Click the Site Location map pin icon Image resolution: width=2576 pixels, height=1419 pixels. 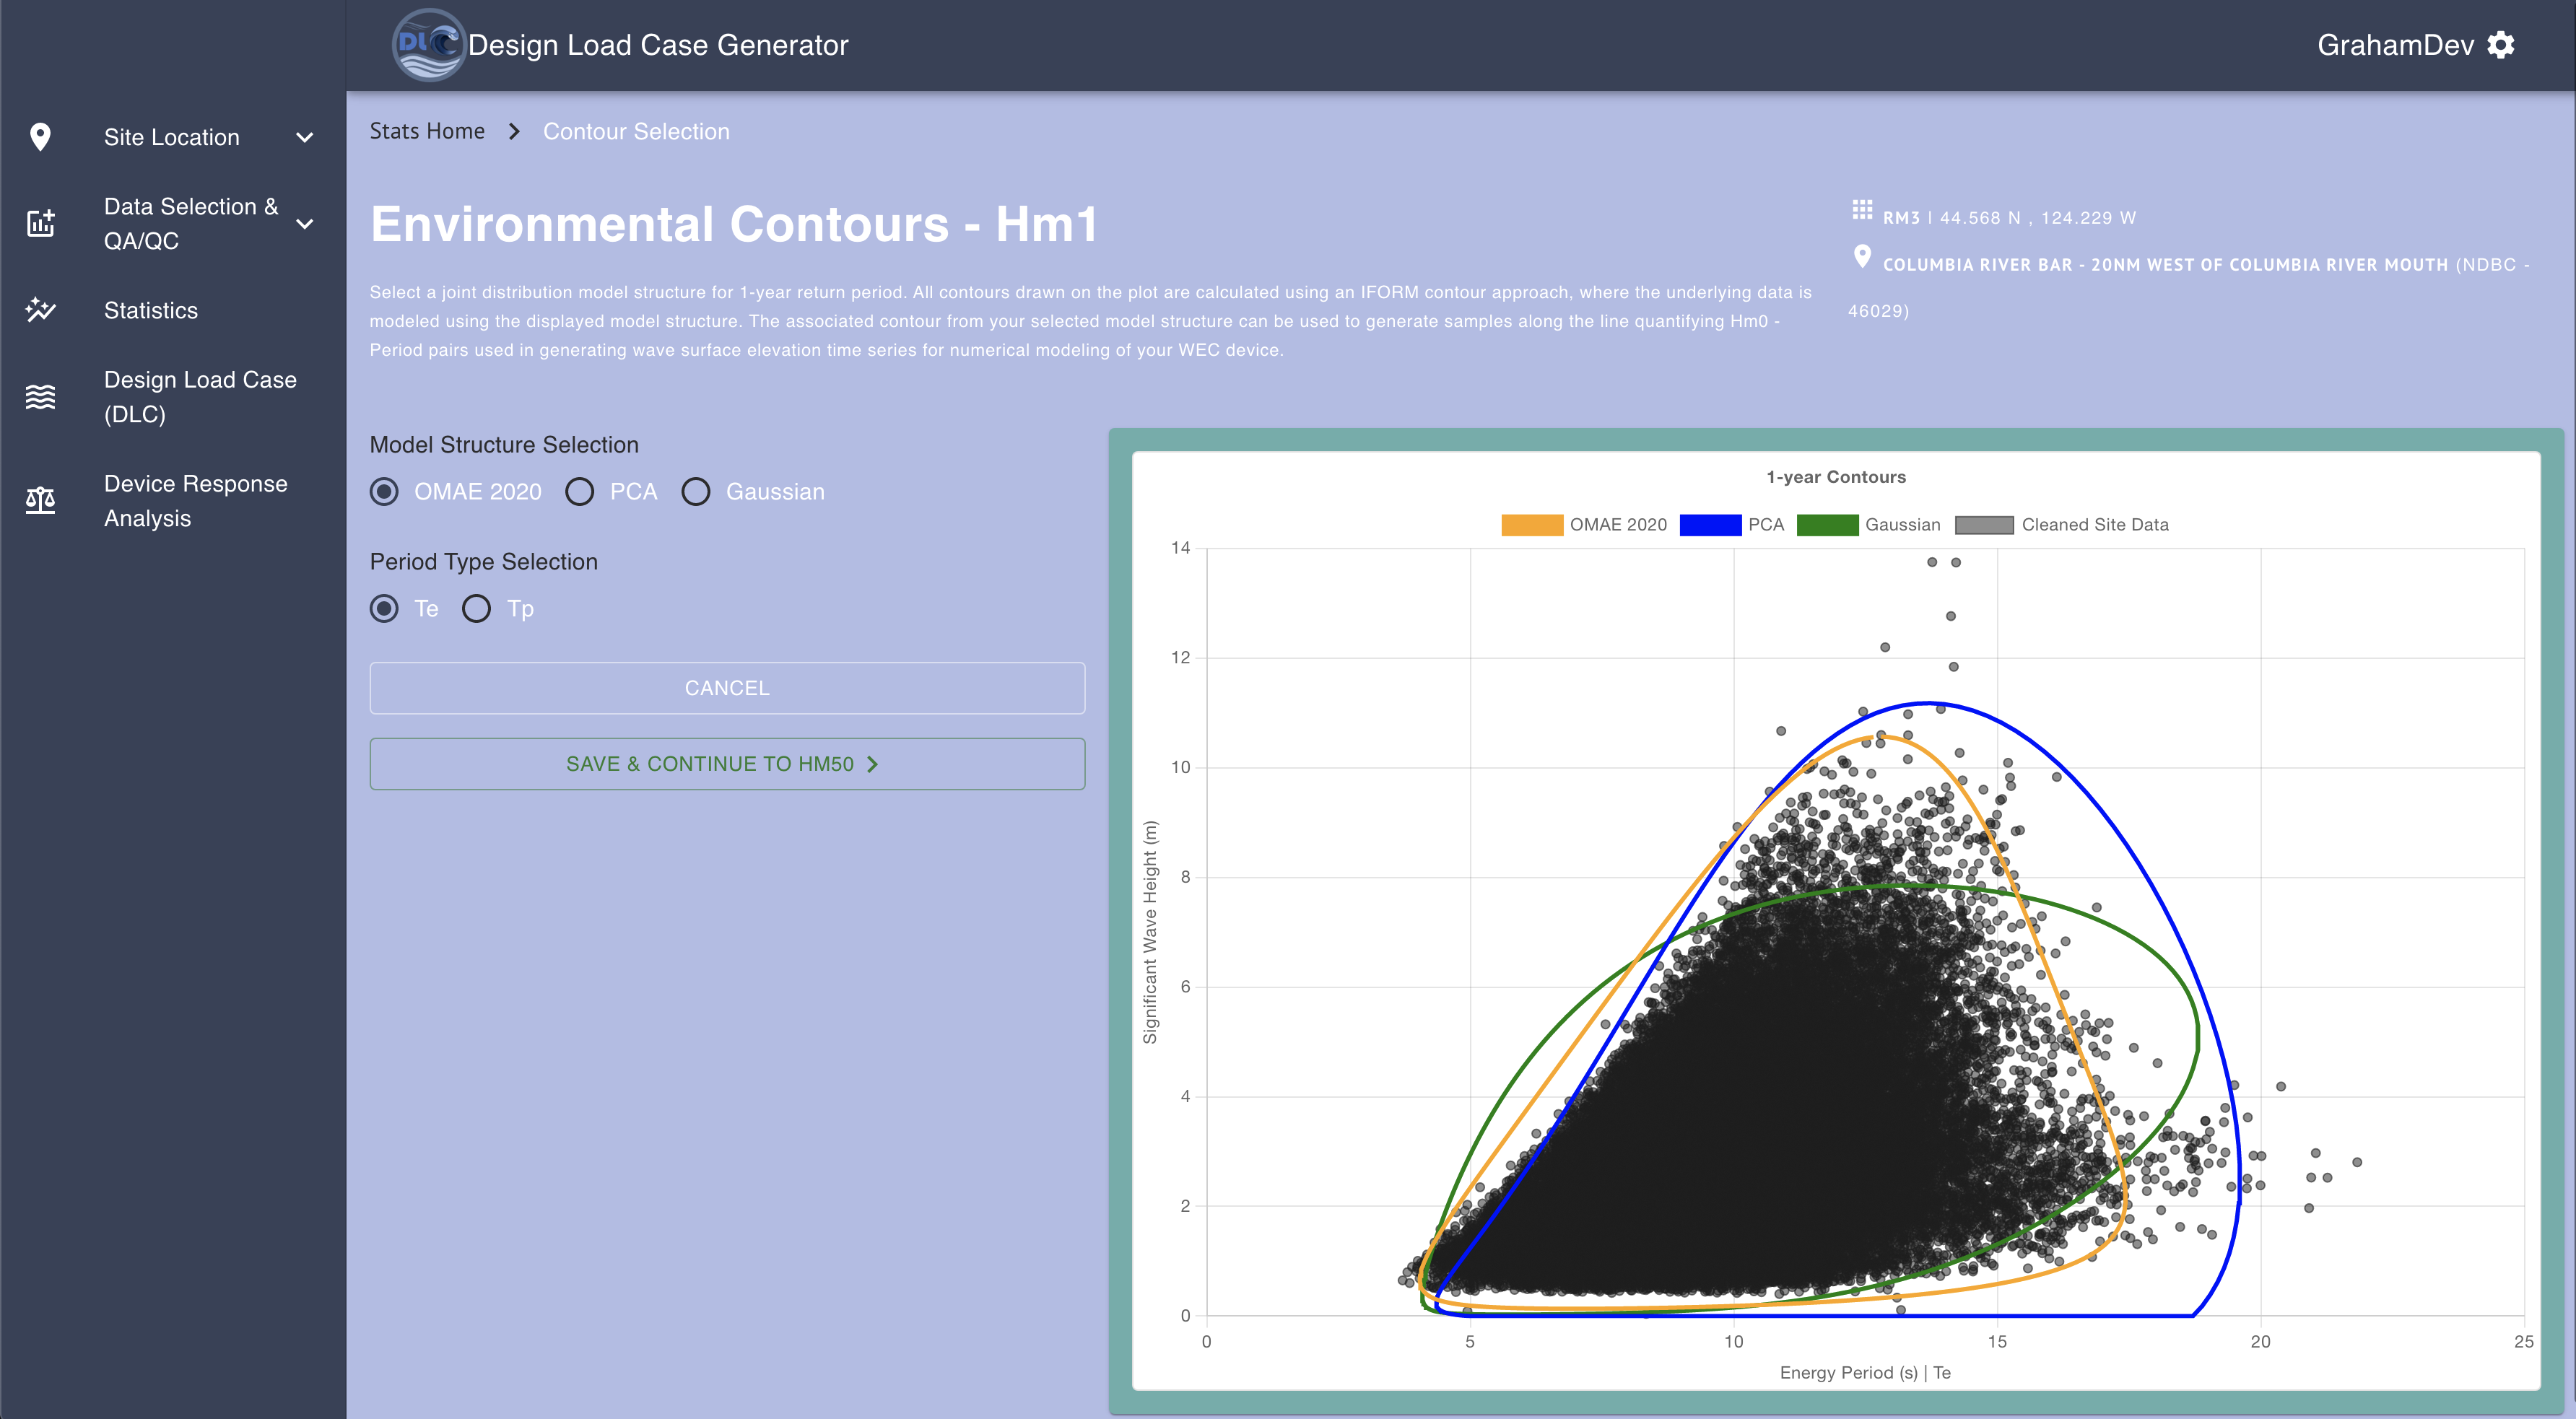tap(40, 137)
